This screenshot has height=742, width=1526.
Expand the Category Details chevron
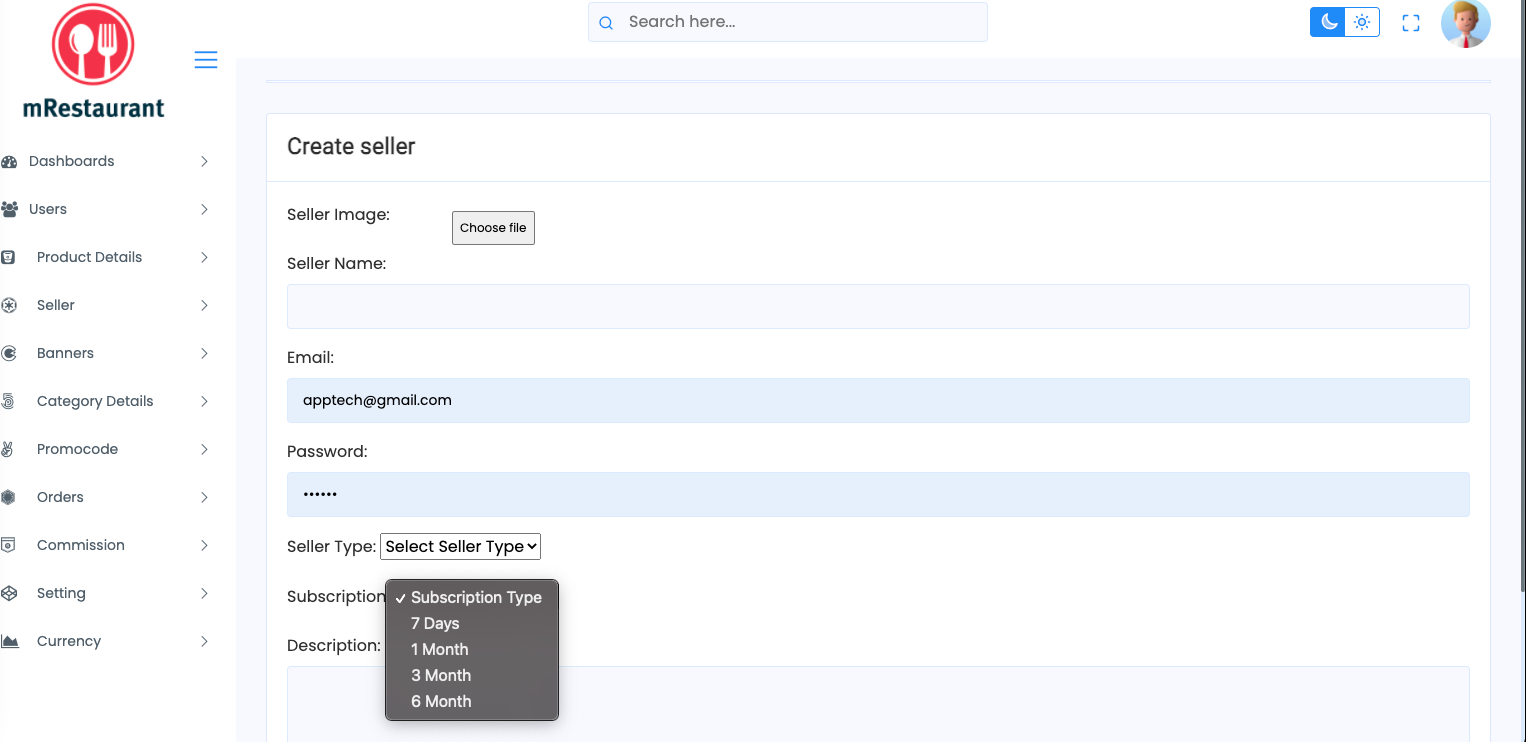pyautogui.click(x=204, y=401)
